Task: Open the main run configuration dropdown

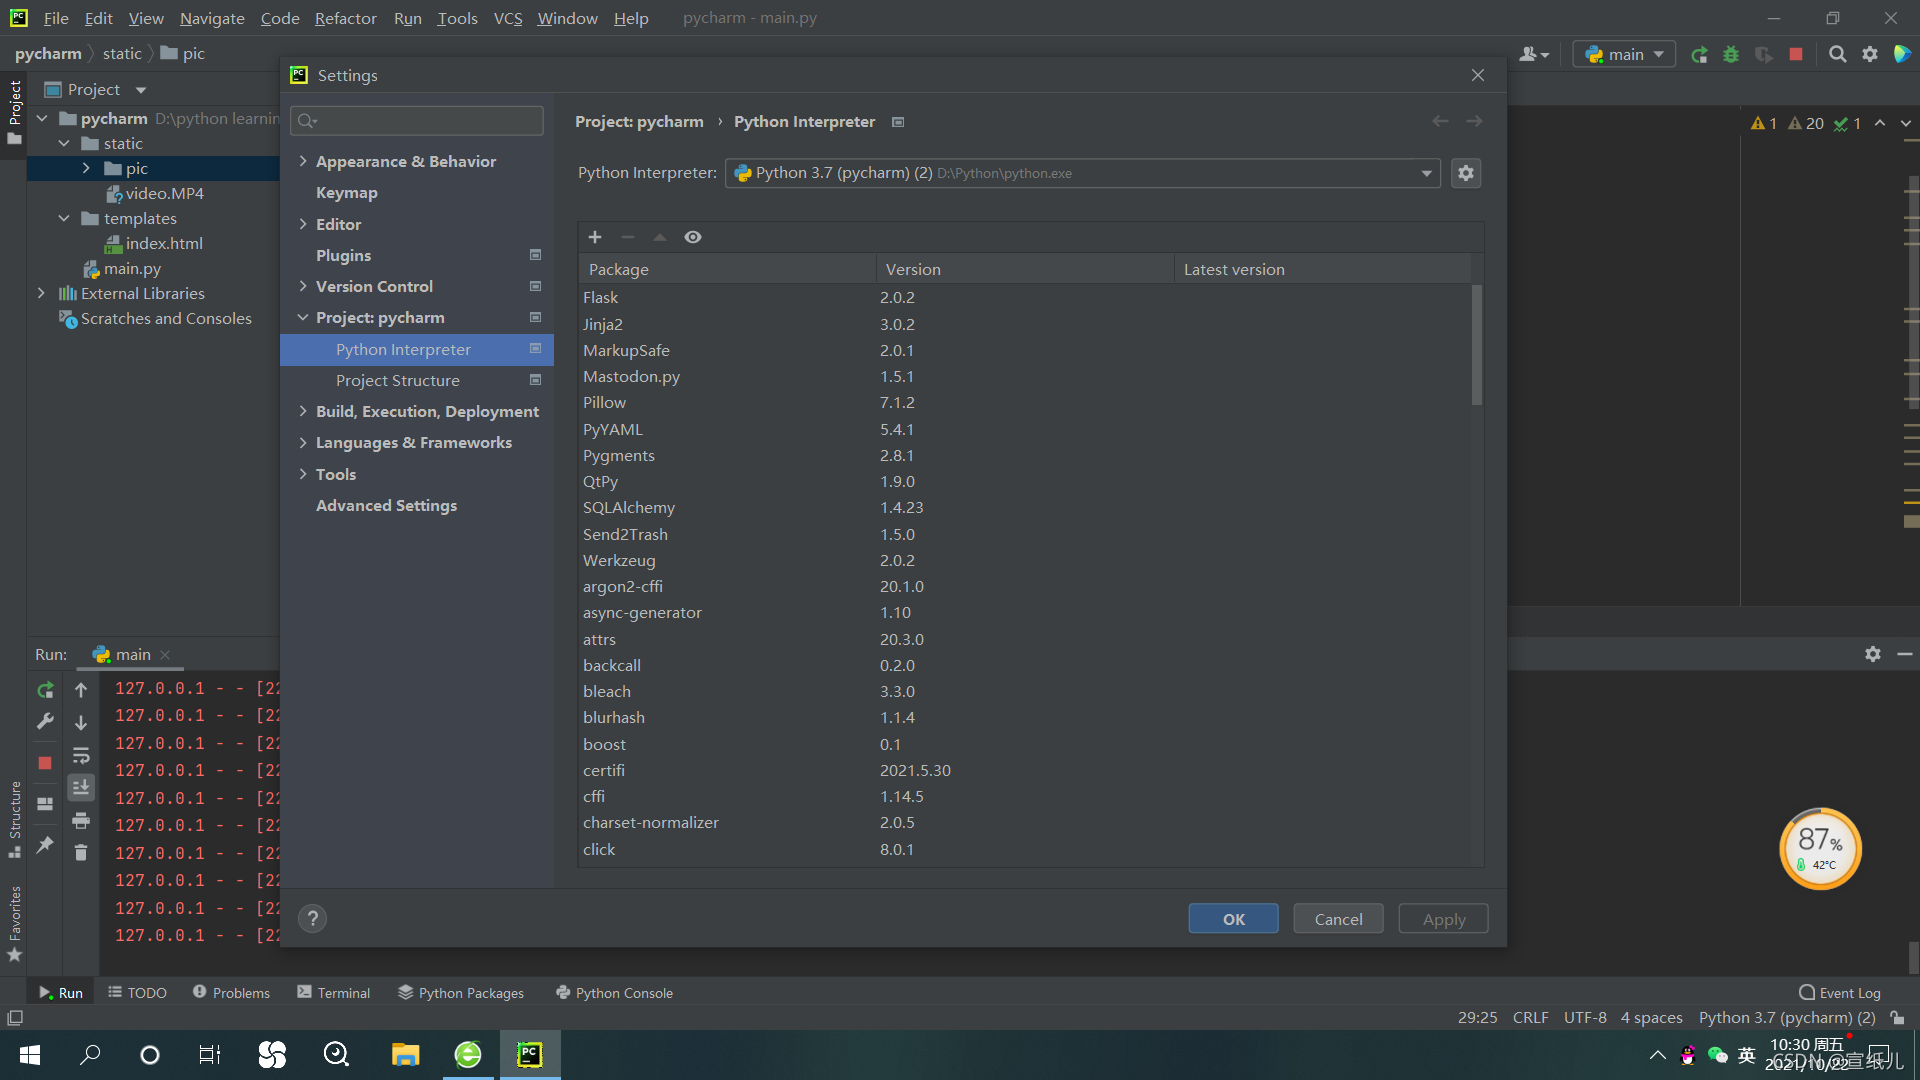Action: pos(1624,54)
